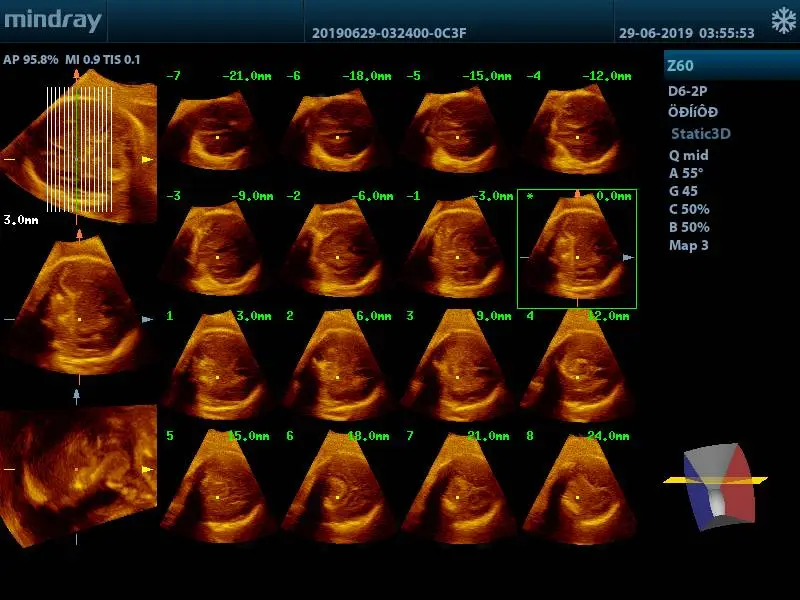Viewport: 800px width, 600px height.
Task: Click the slice-position lines on the reference image
Action: pyautogui.click(x=78, y=150)
